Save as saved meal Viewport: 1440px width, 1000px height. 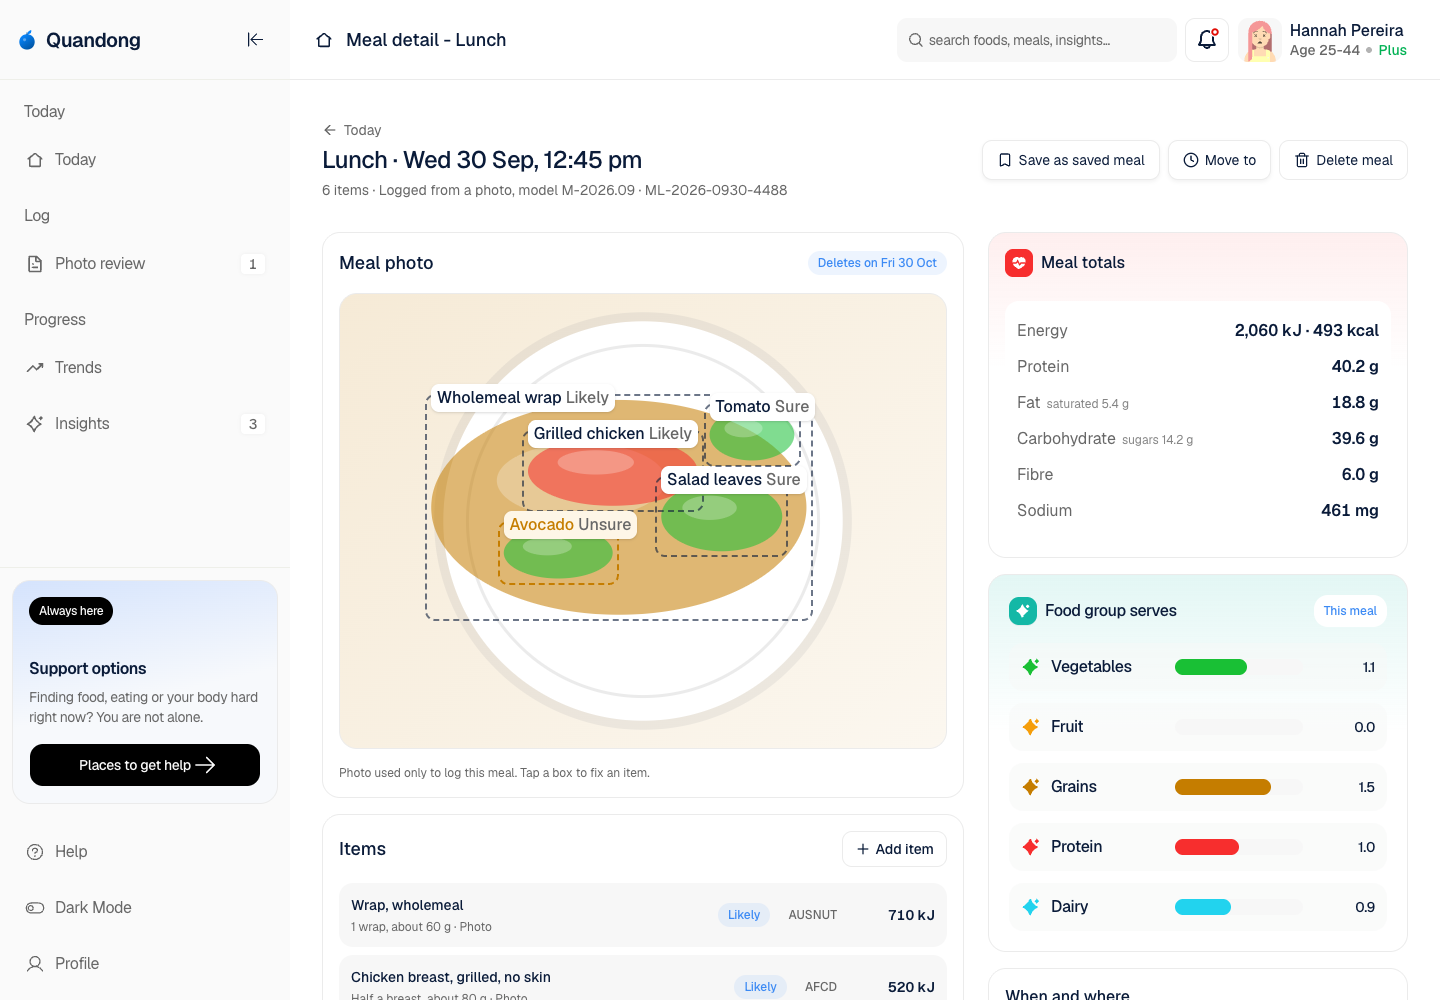[x=1071, y=160]
